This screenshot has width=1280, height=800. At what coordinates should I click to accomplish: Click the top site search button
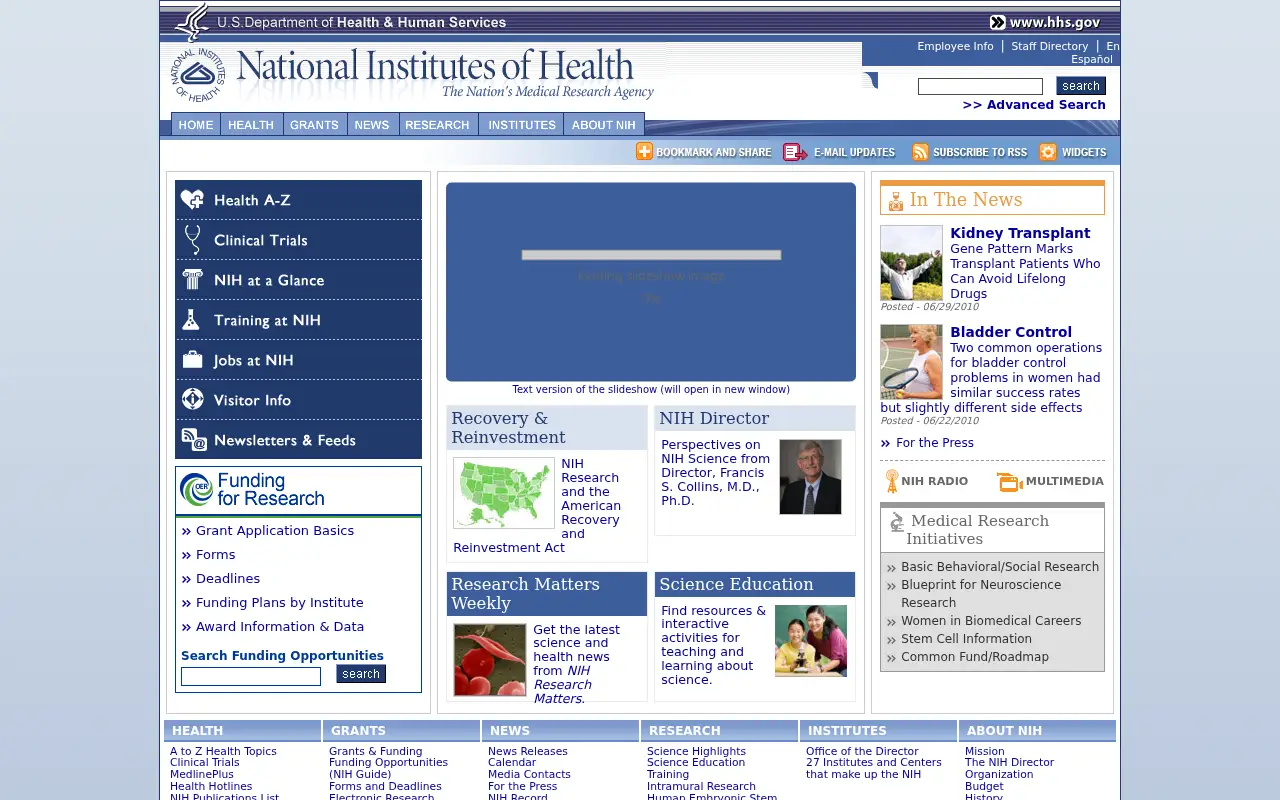pyautogui.click(x=1081, y=86)
